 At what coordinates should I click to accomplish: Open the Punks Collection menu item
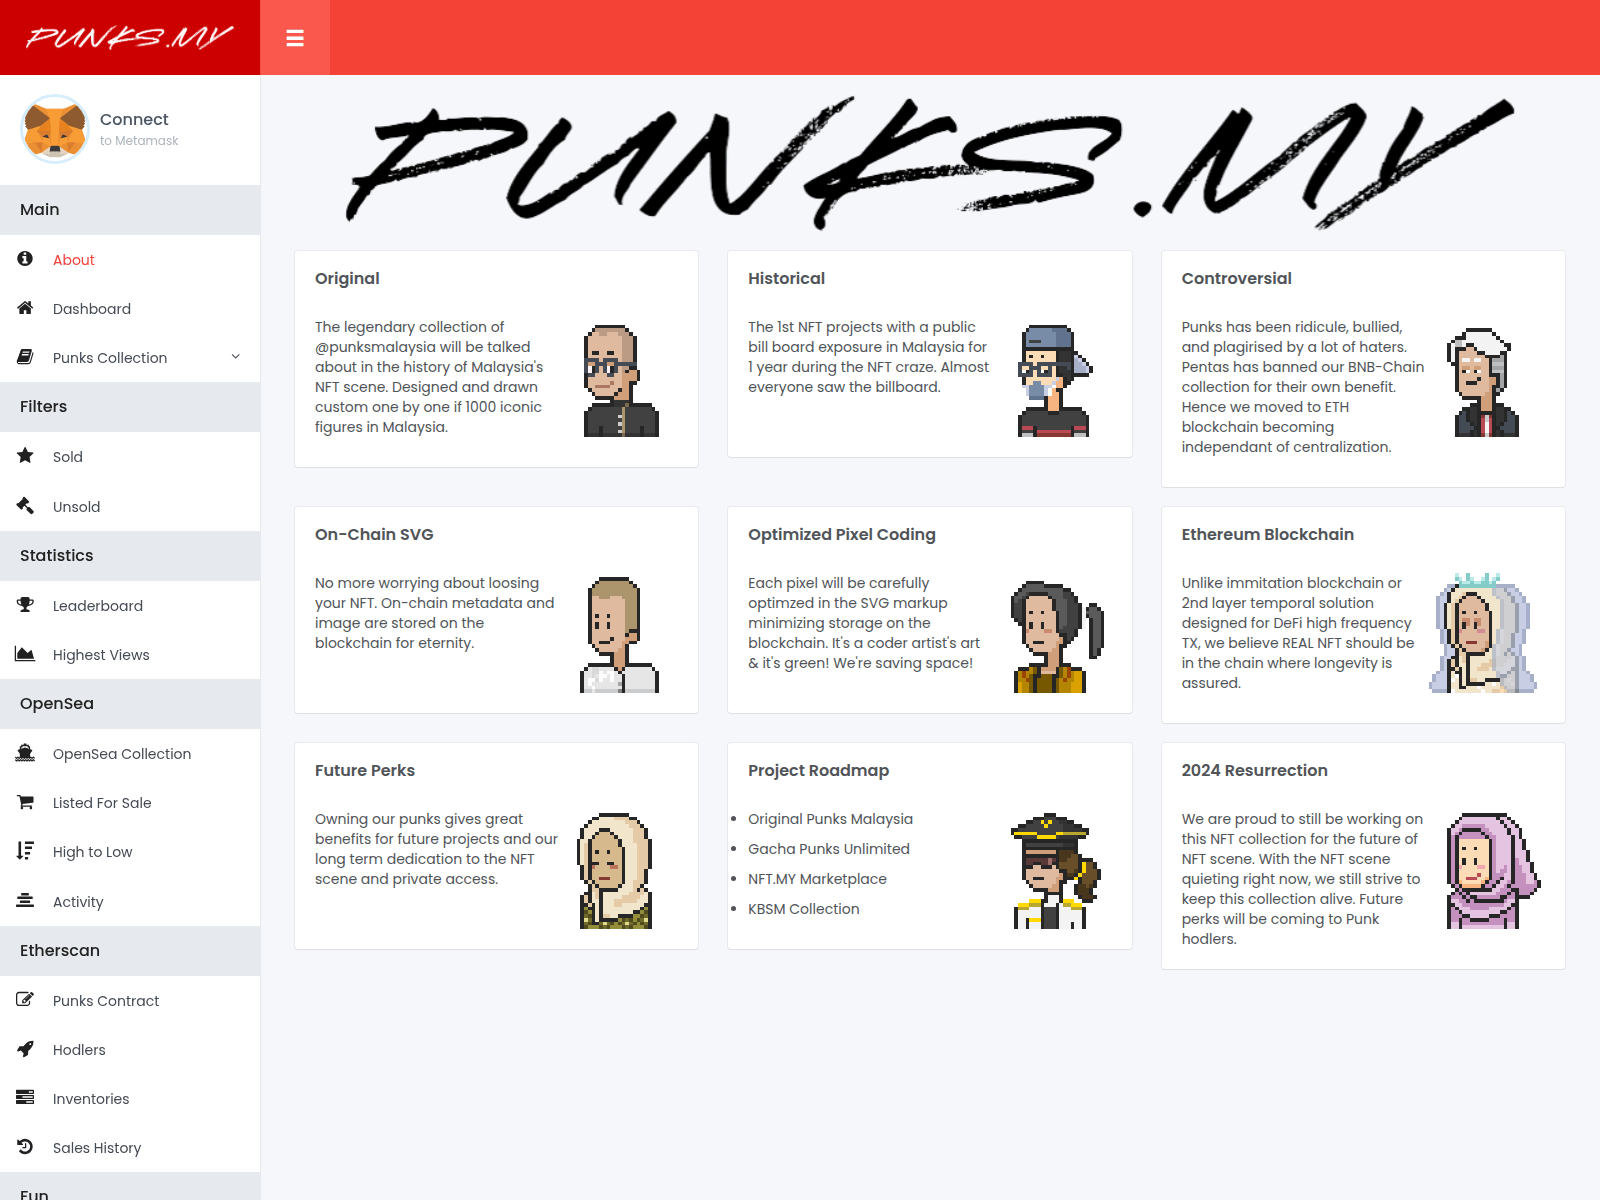[x=130, y=358]
